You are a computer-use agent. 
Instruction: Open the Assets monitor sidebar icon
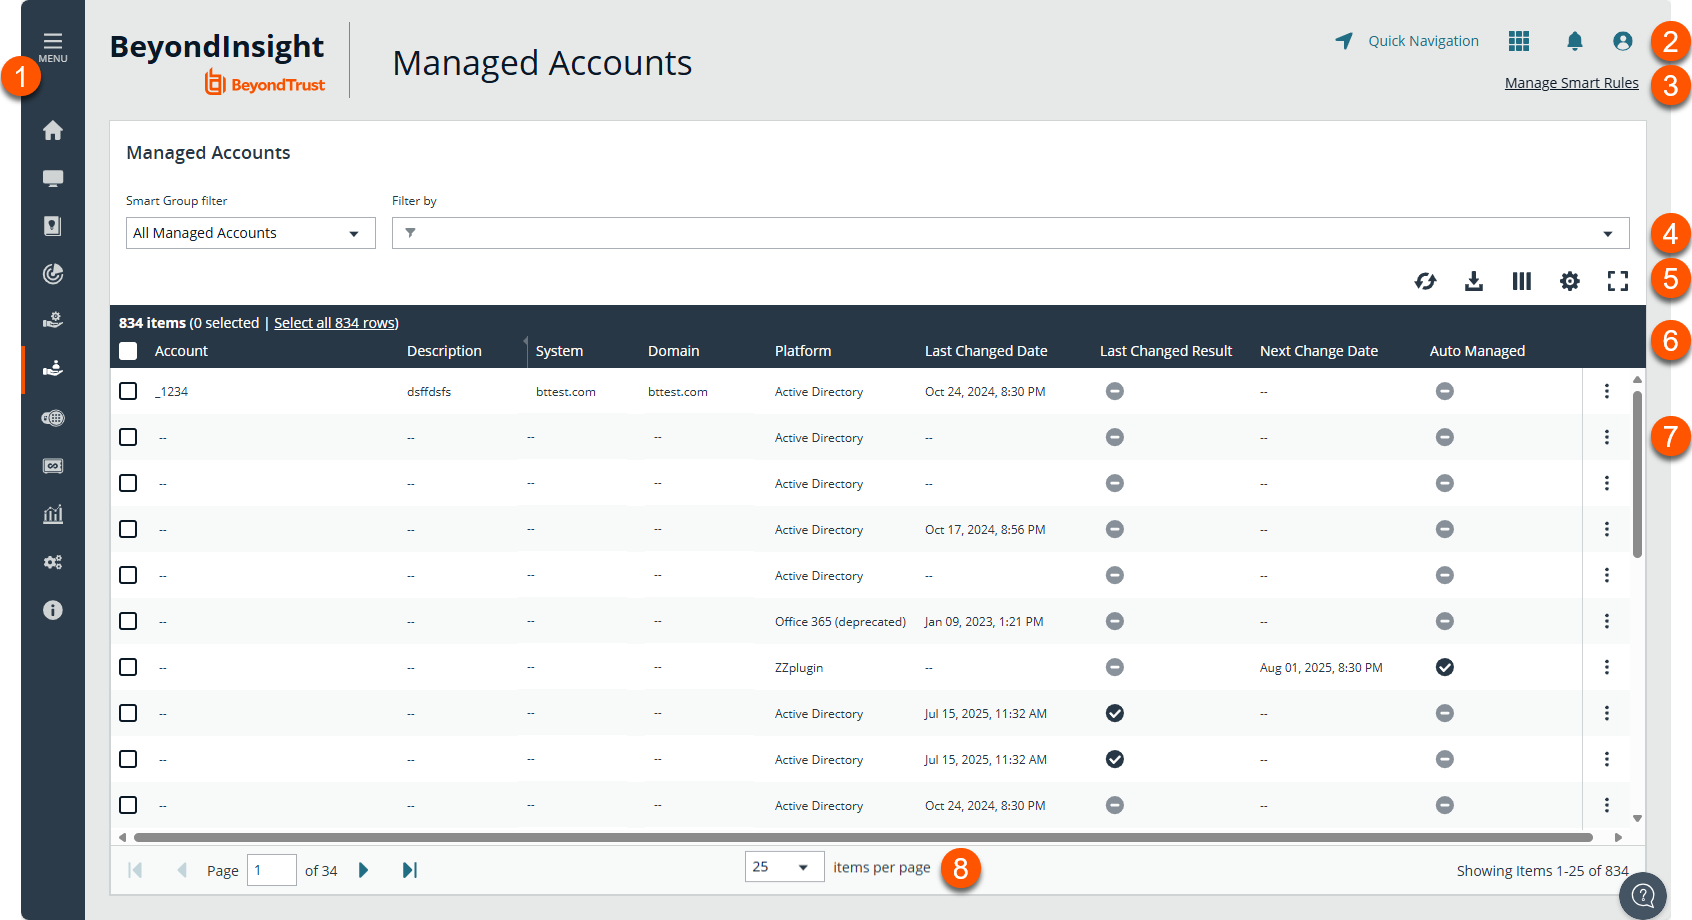tap(53, 178)
